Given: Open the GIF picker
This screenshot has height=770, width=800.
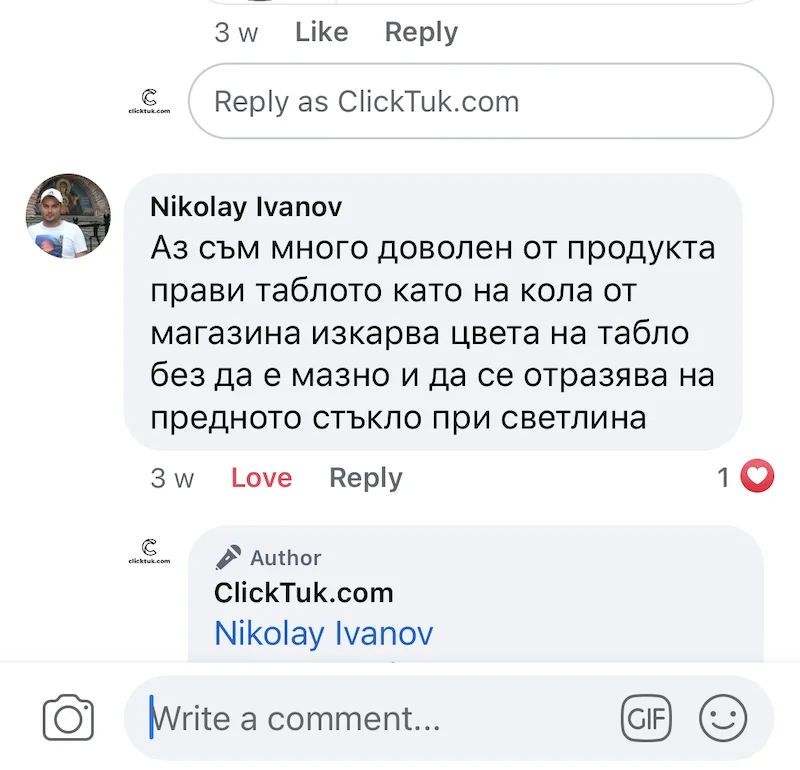Looking at the screenshot, I should click(646, 718).
